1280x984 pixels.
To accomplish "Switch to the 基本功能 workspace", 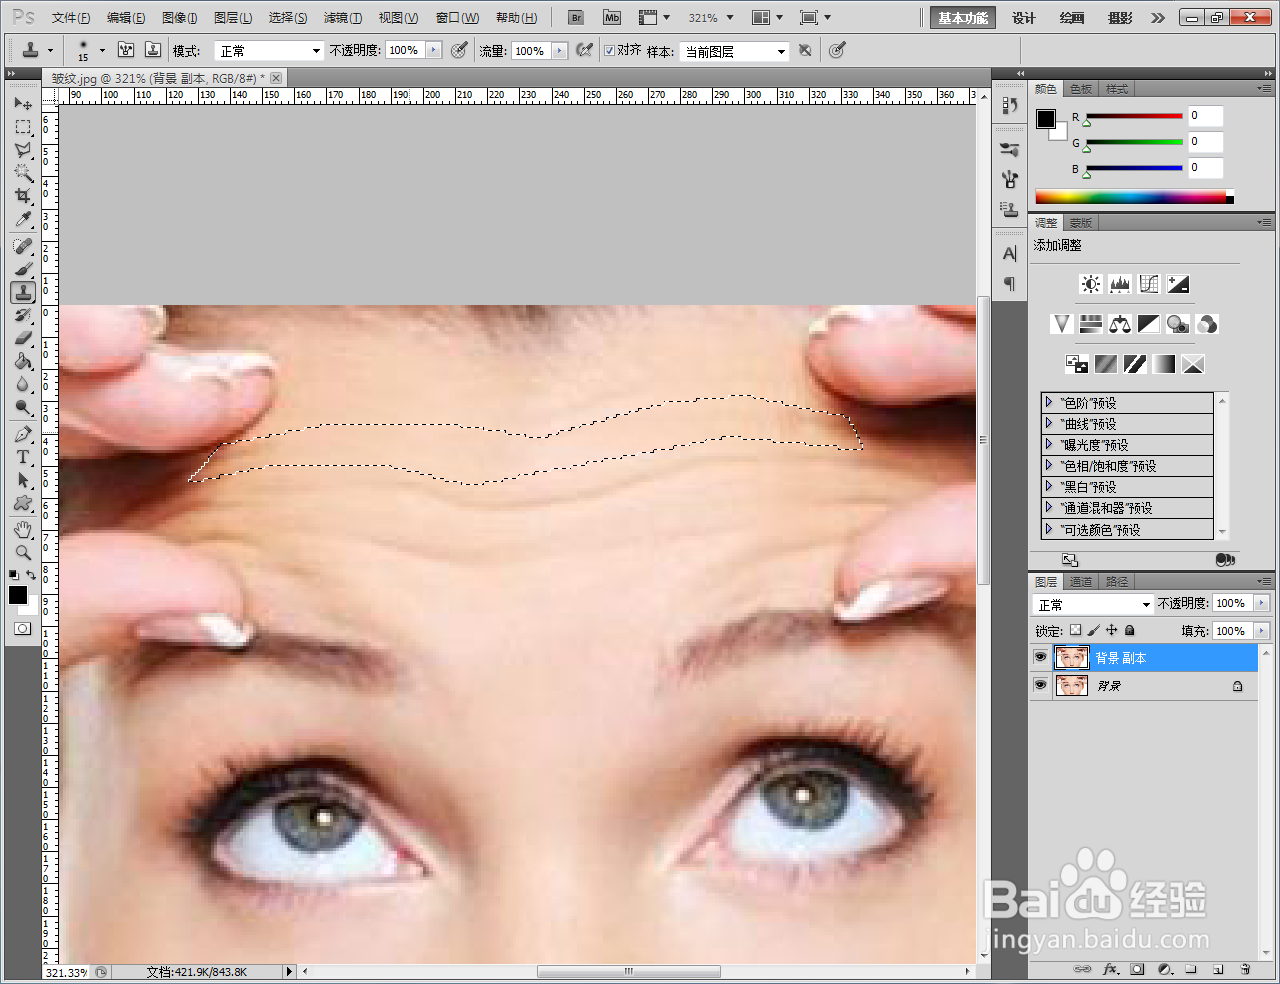I will pos(963,18).
